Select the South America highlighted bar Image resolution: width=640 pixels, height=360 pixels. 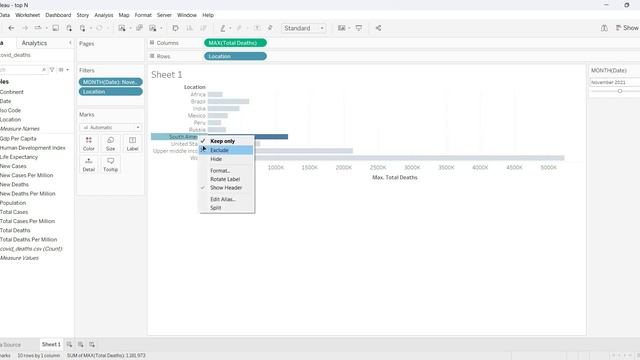coord(271,137)
